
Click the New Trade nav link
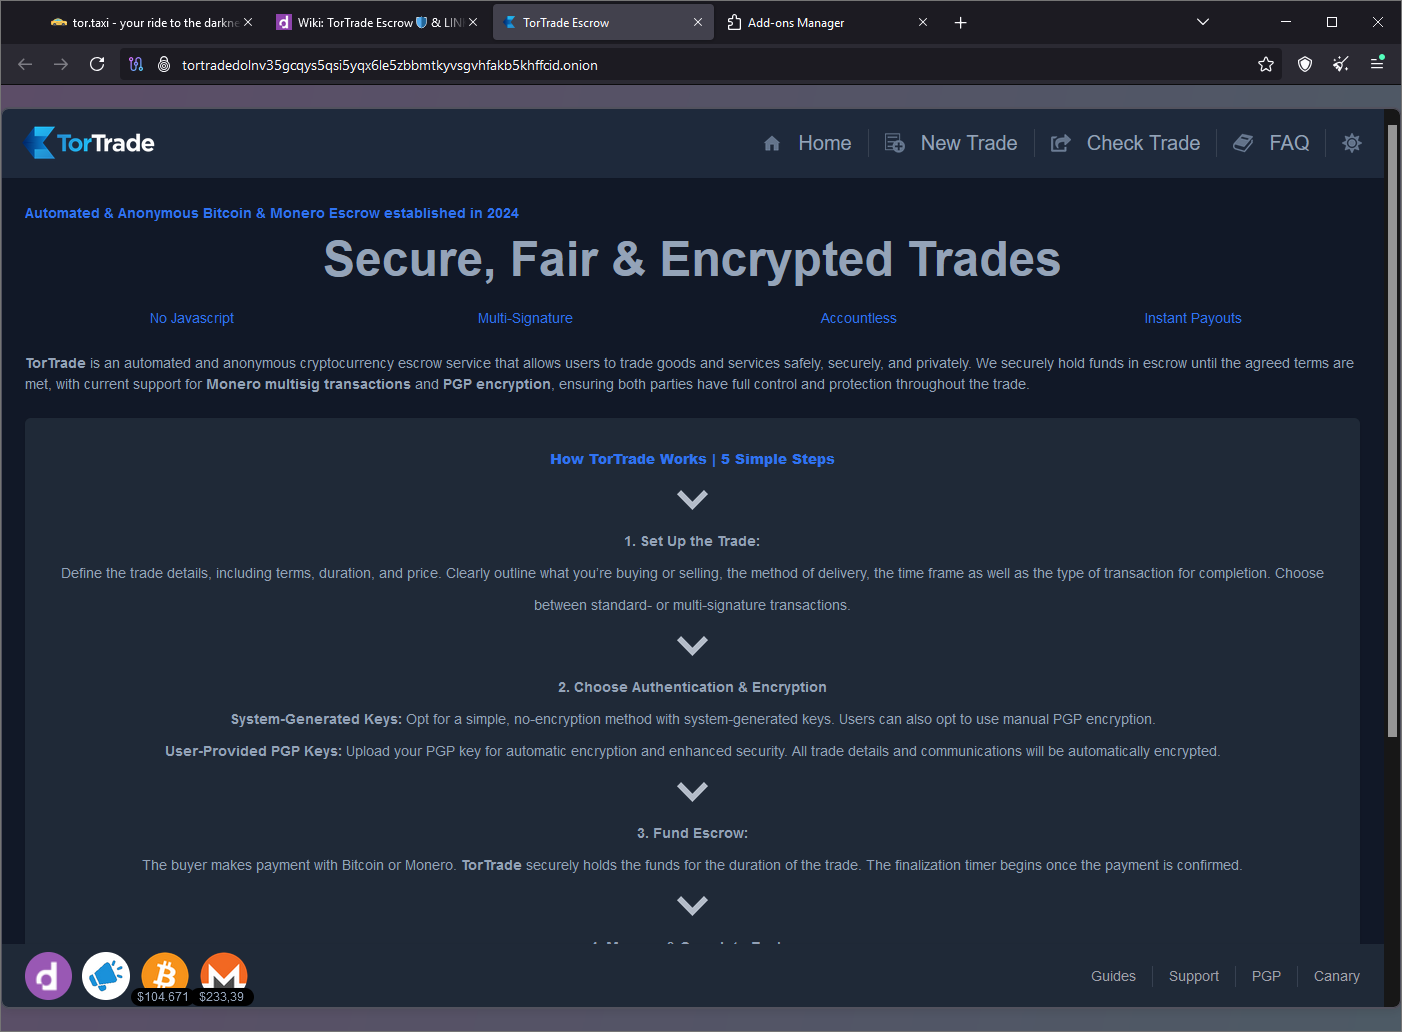click(951, 143)
